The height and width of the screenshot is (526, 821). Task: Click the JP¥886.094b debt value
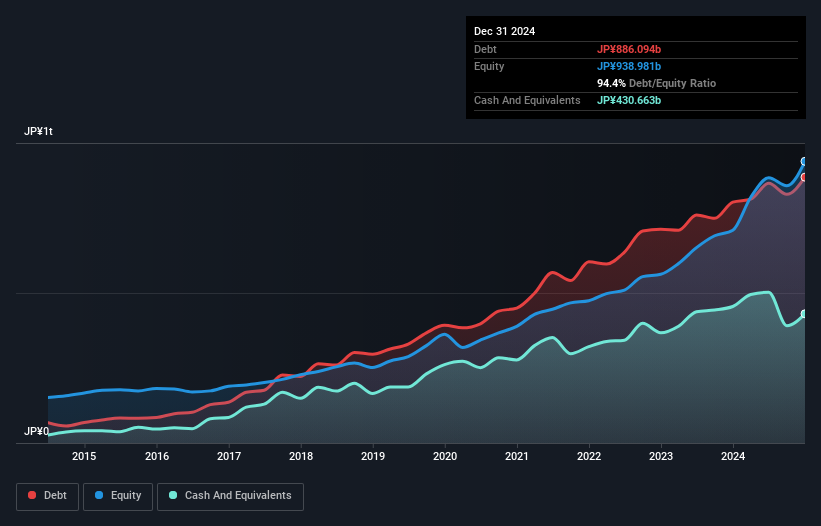[629, 49]
